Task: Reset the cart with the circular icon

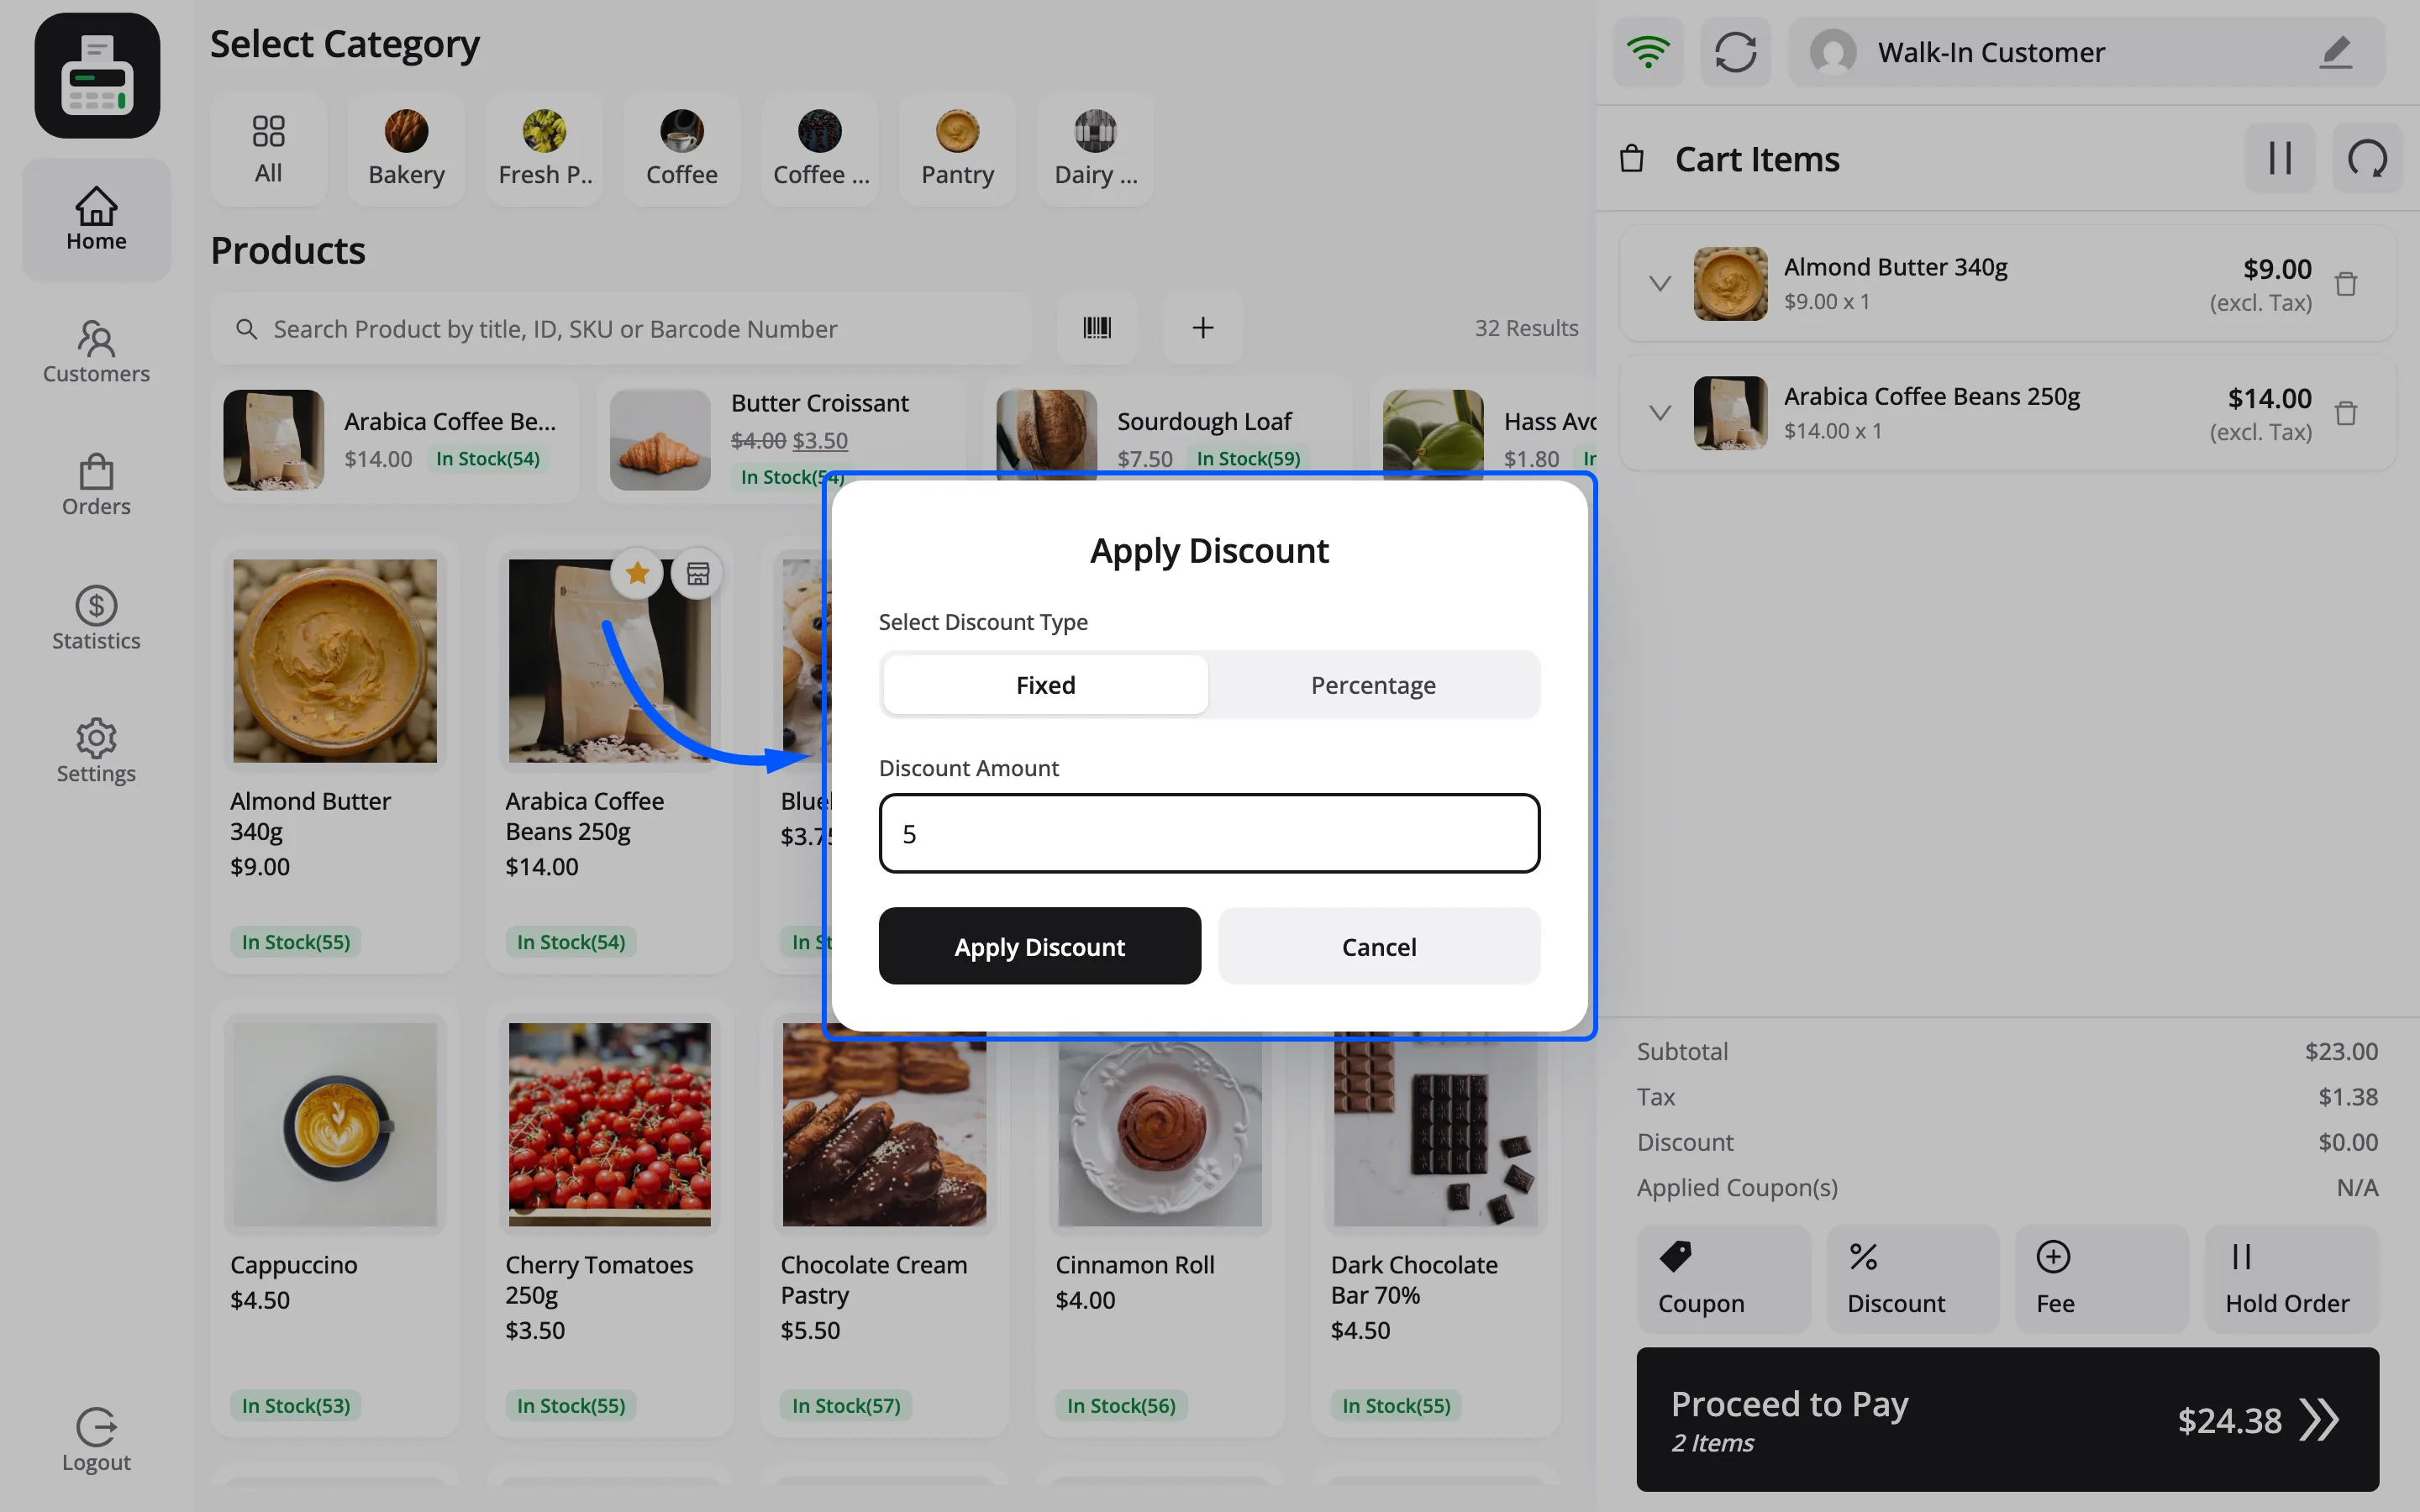Action: coord(2367,158)
